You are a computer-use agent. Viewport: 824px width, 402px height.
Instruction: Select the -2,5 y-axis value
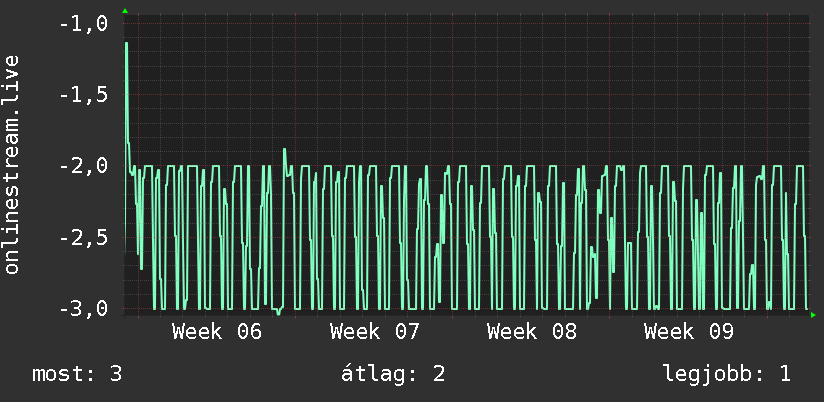[x=84, y=238]
